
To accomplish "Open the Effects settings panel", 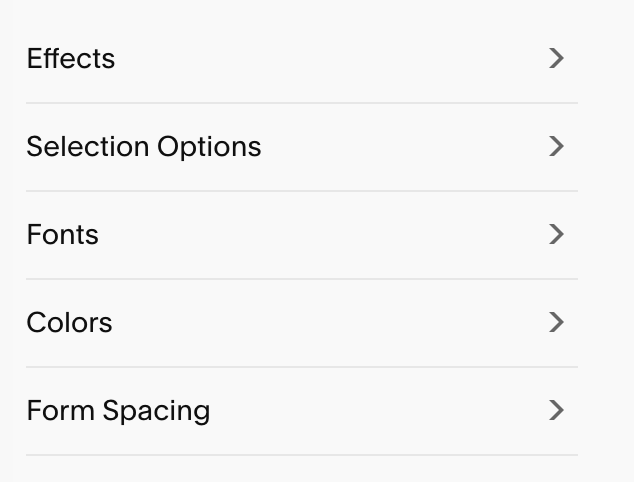I will [x=302, y=59].
